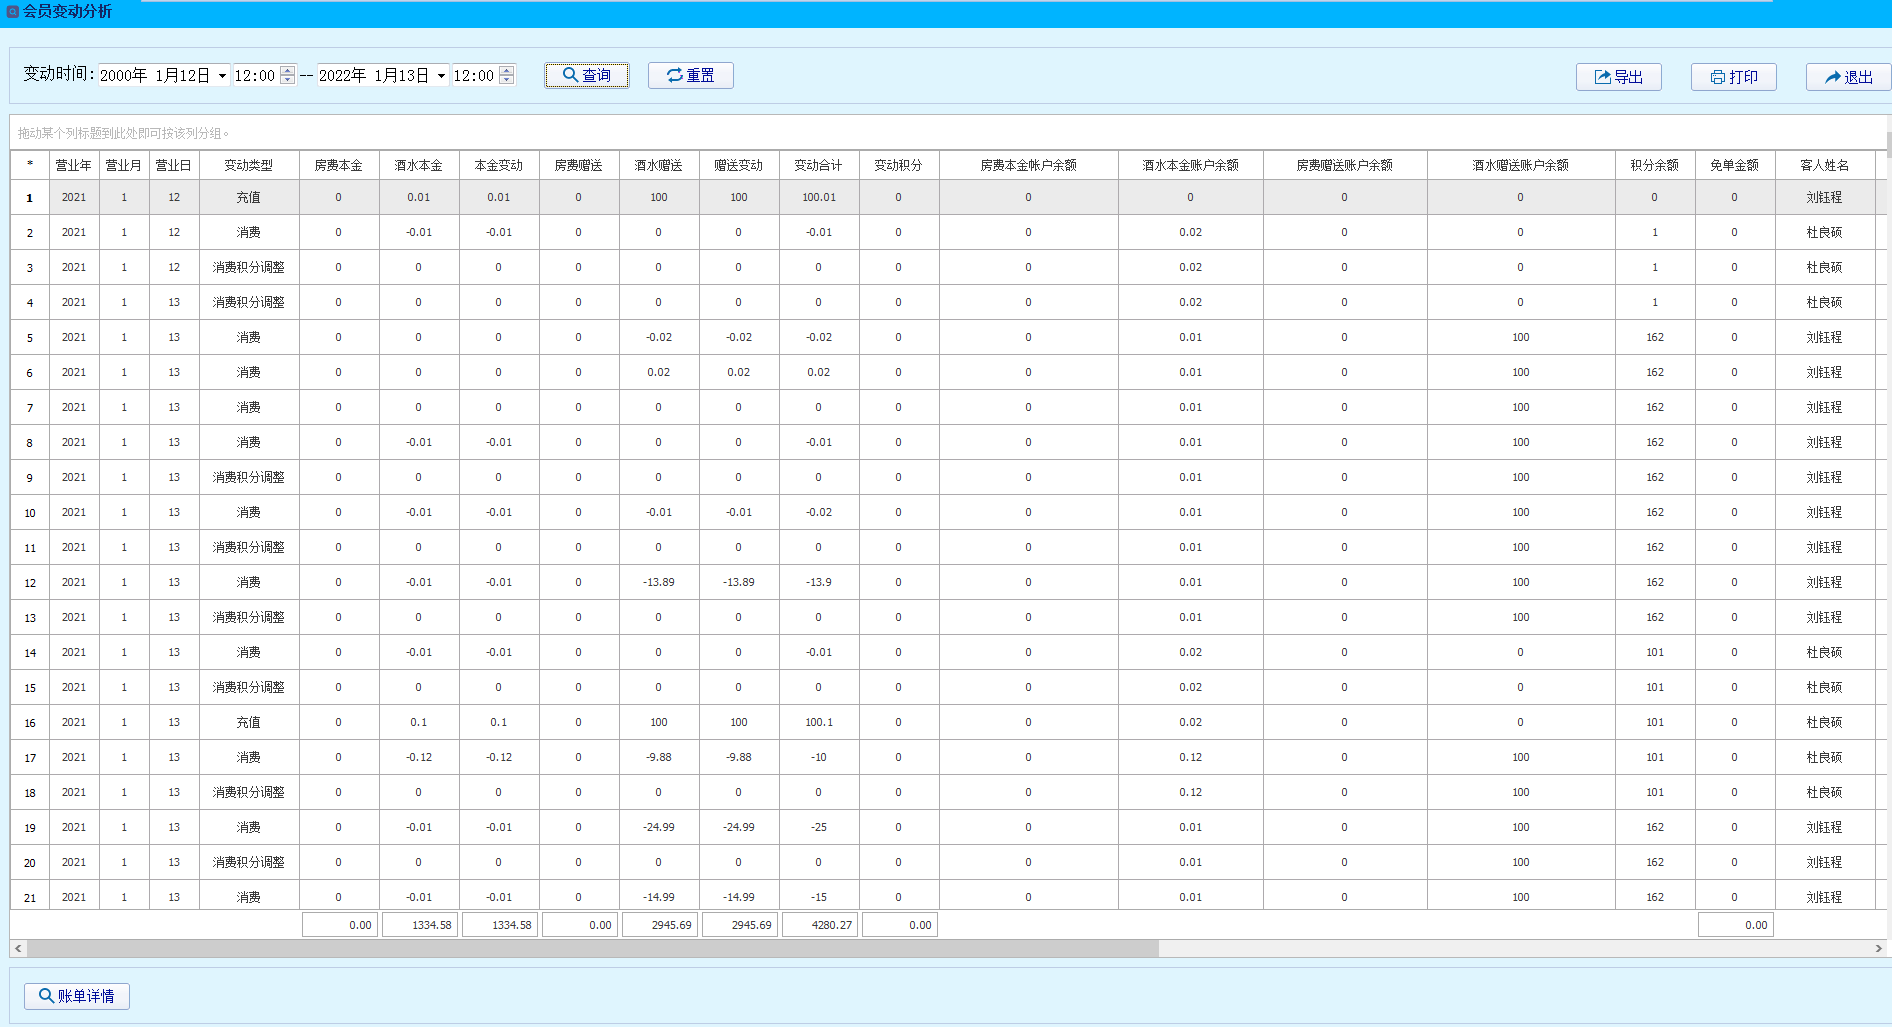Click the window icon beside 会员变动分析
Image resolution: width=1892 pixels, height=1027 pixels.
point(13,12)
